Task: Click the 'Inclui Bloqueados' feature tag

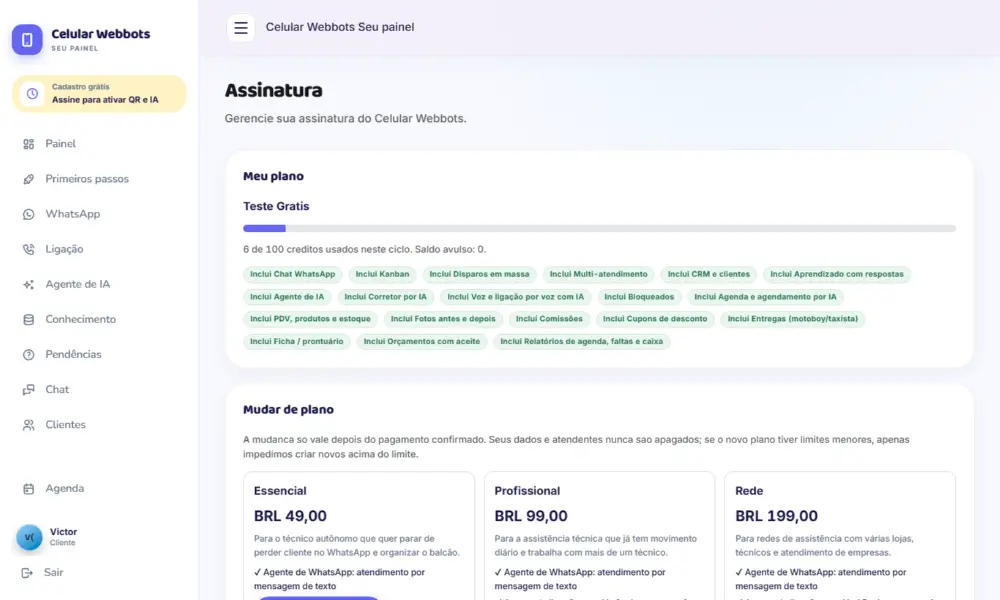Action: (639, 296)
